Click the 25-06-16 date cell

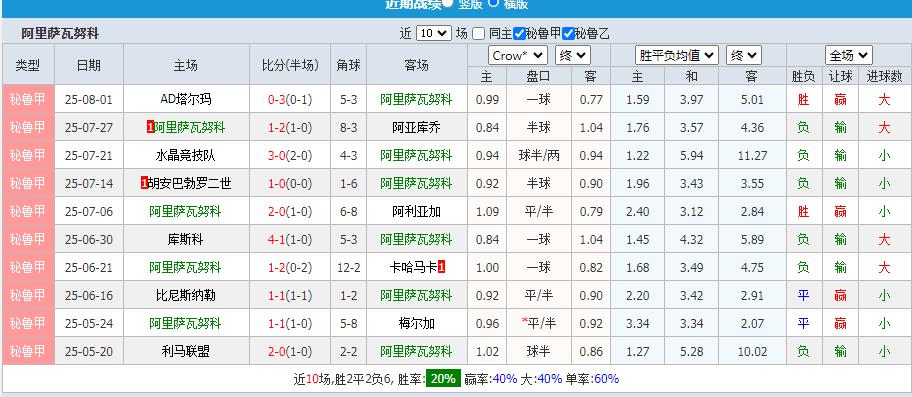(x=89, y=295)
